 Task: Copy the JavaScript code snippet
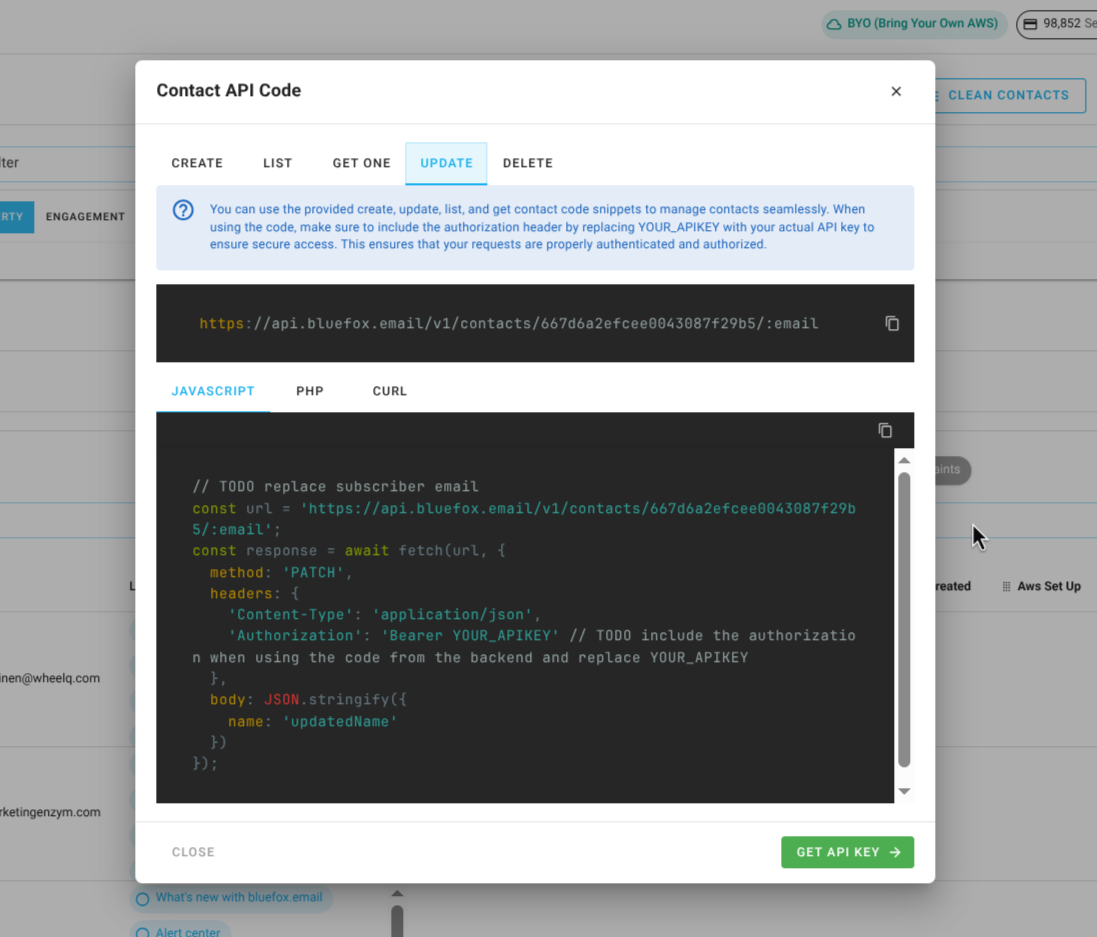coord(884,430)
